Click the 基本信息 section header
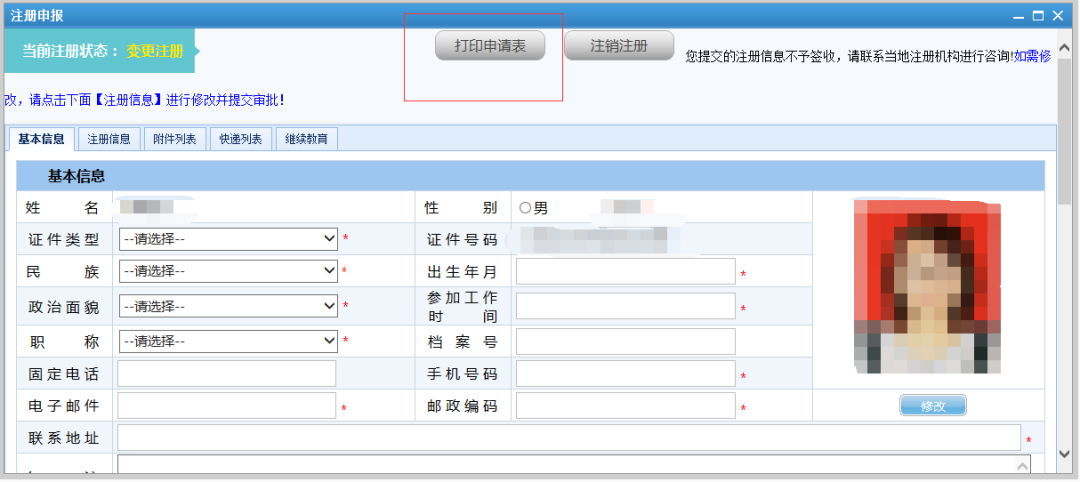The height and width of the screenshot is (482, 1080). [530, 176]
